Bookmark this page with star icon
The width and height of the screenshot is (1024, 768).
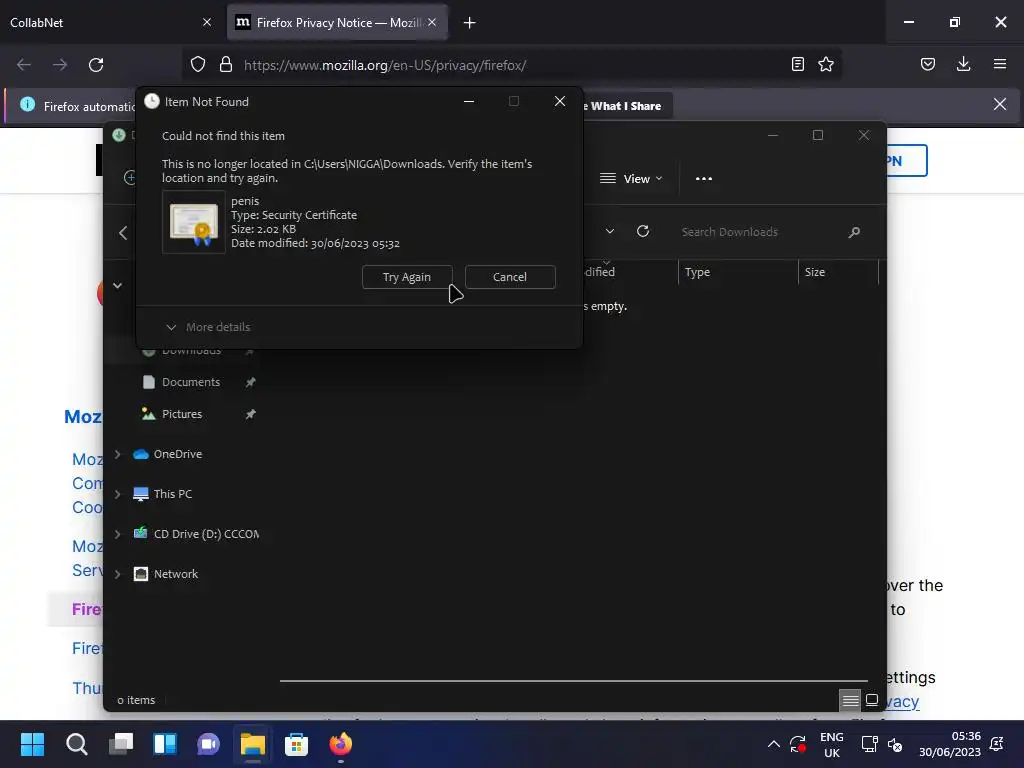tap(826, 64)
